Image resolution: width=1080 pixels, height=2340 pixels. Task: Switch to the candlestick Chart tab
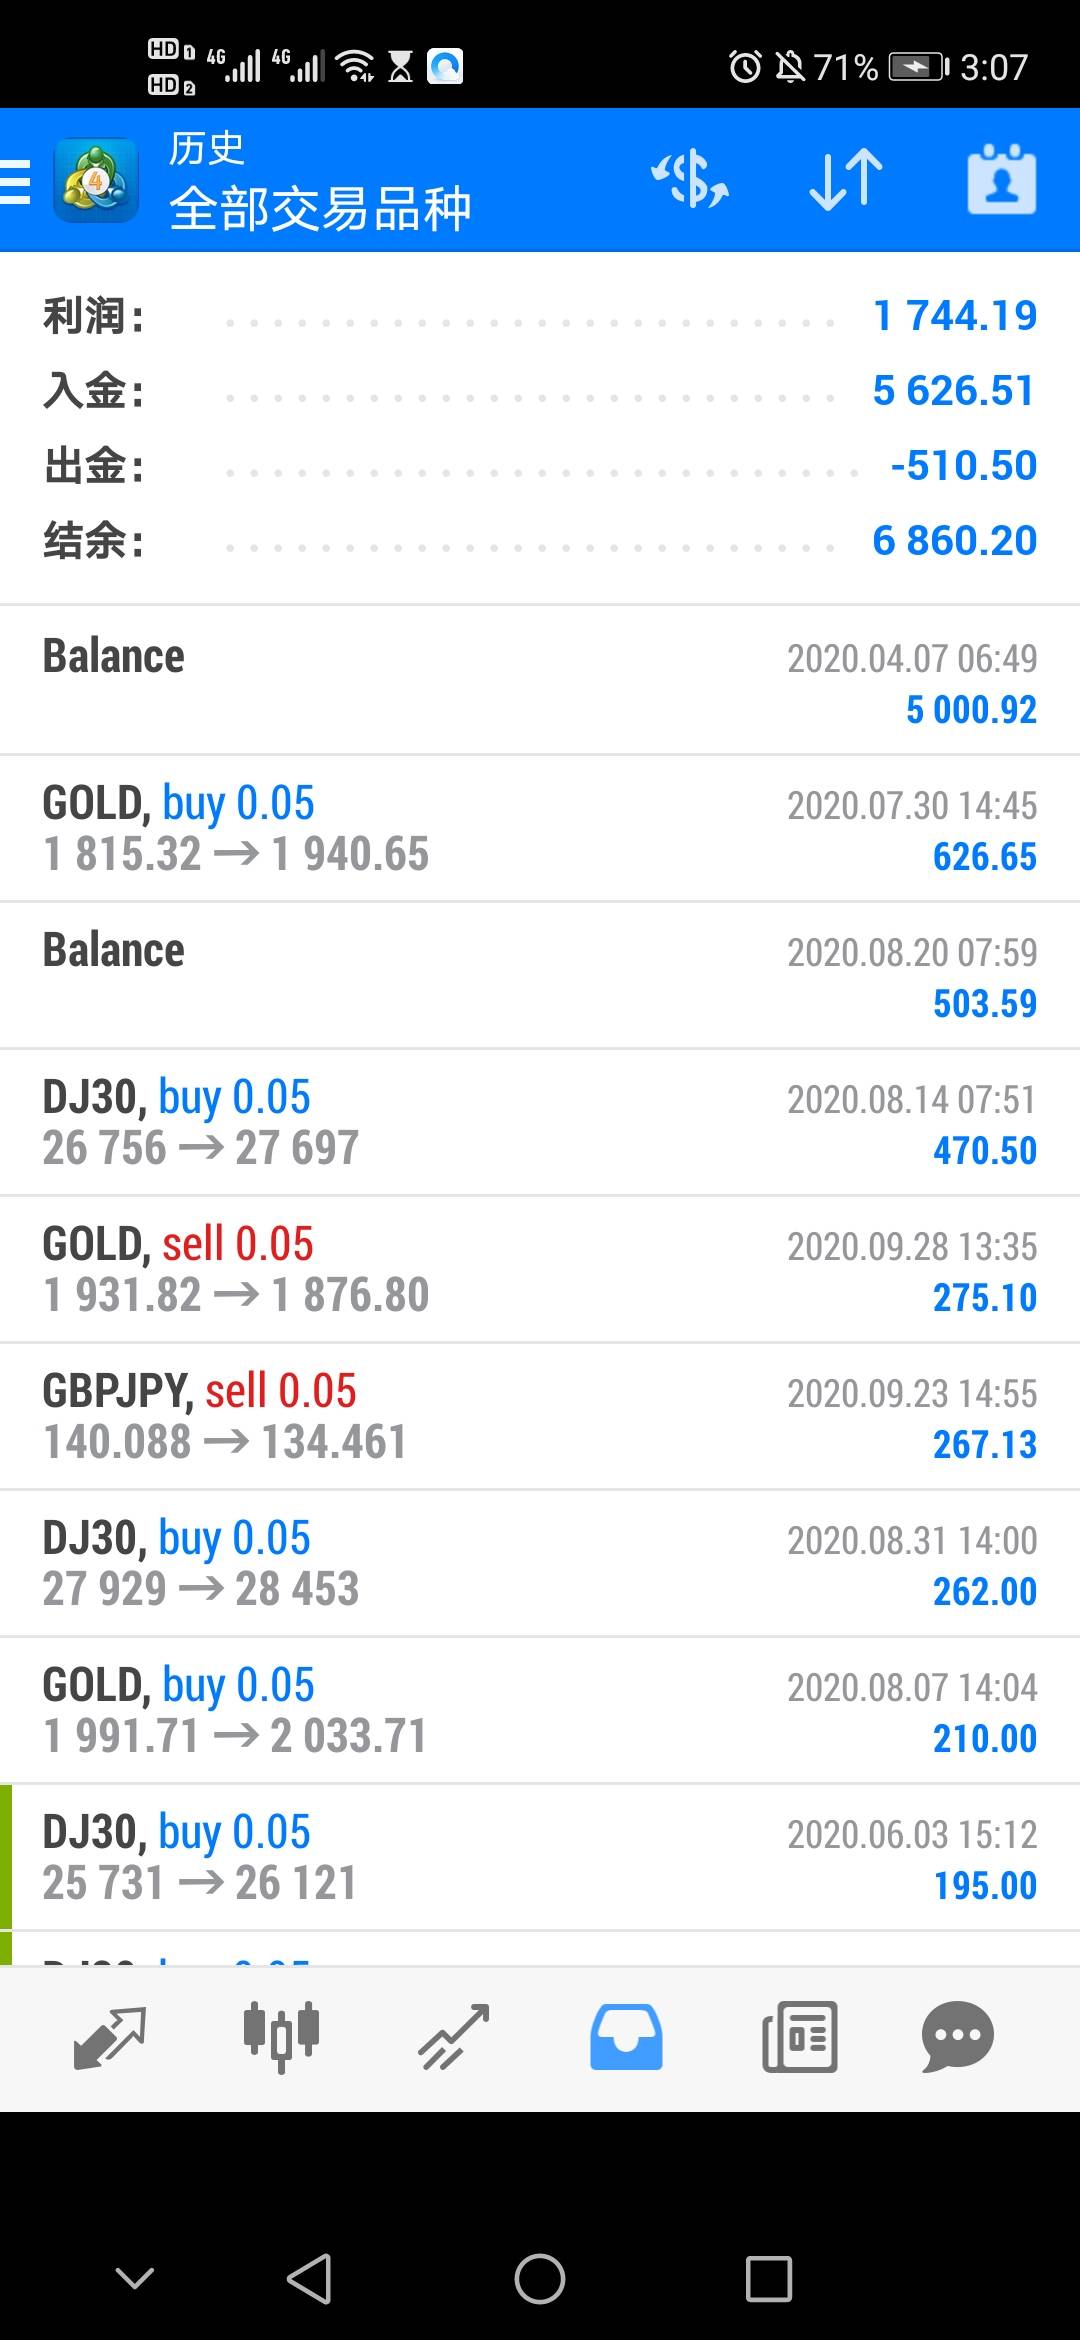pyautogui.click(x=281, y=2038)
